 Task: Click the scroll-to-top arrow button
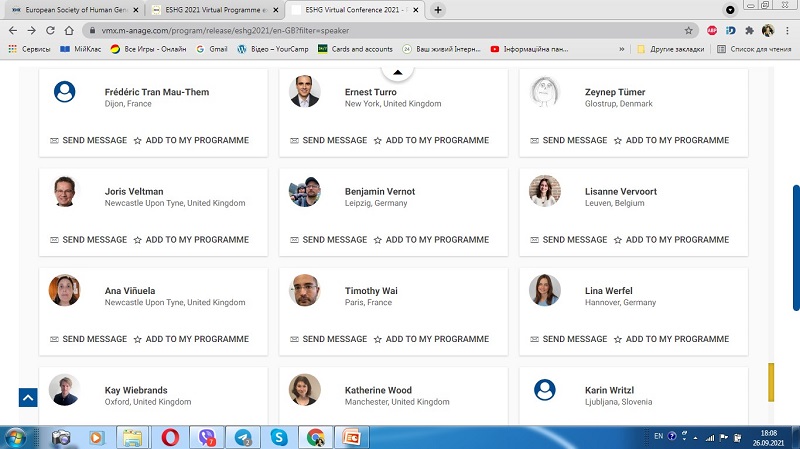click(28, 398)
